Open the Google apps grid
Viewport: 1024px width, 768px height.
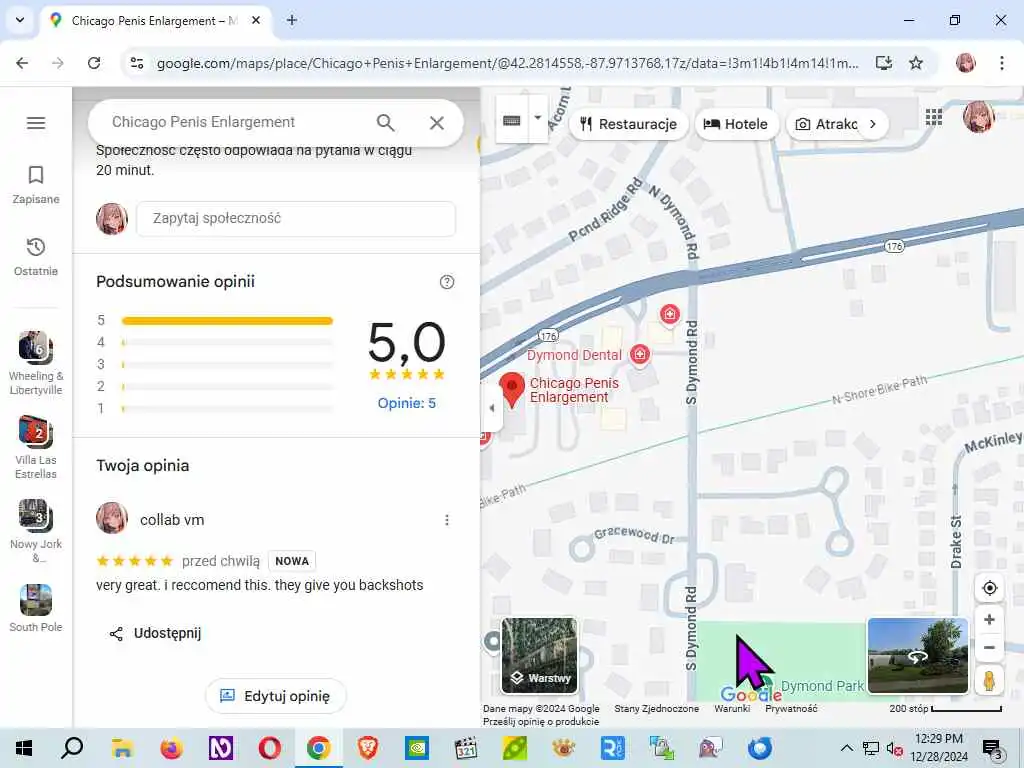pos(934,118)
